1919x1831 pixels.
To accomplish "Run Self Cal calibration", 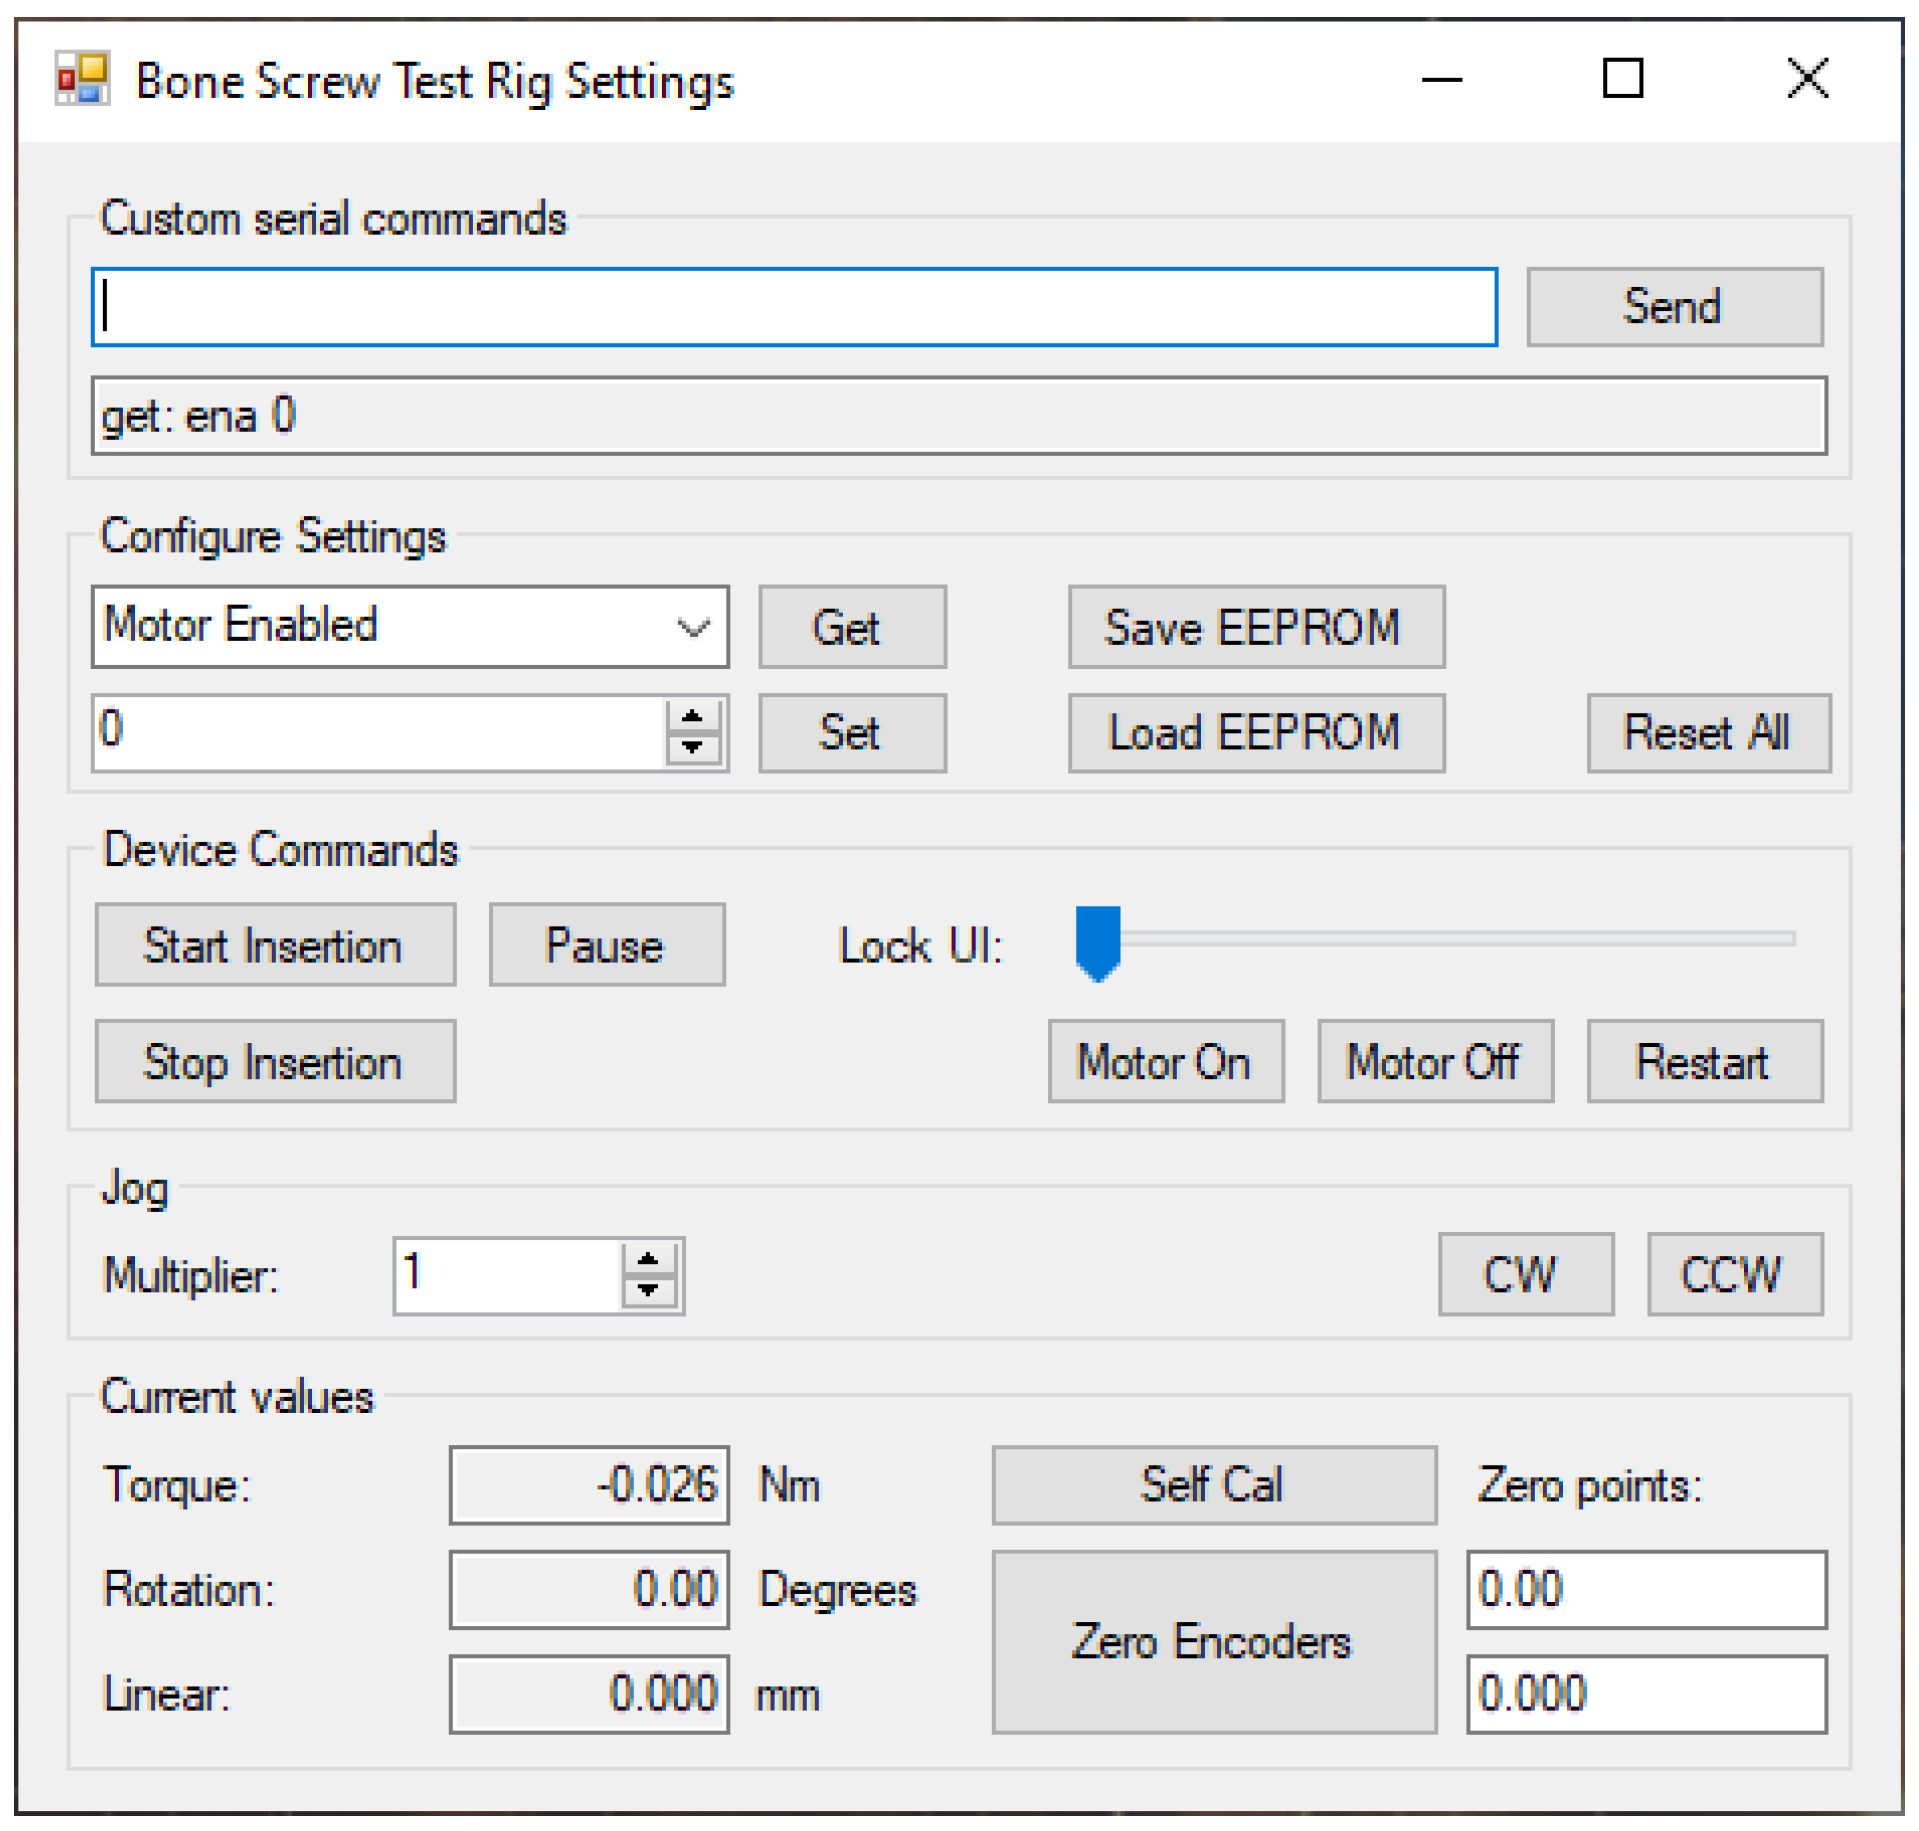I will pos(1213,1484).
